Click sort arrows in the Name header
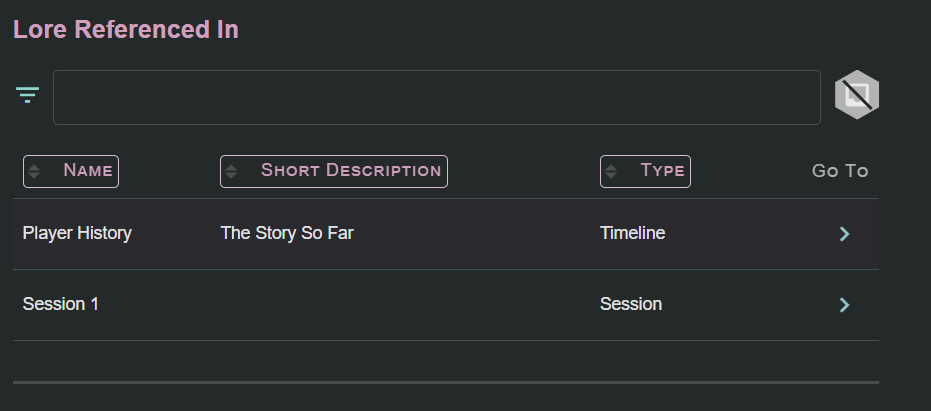This screenshot has width=931, height=411. (x=34, y=171)
